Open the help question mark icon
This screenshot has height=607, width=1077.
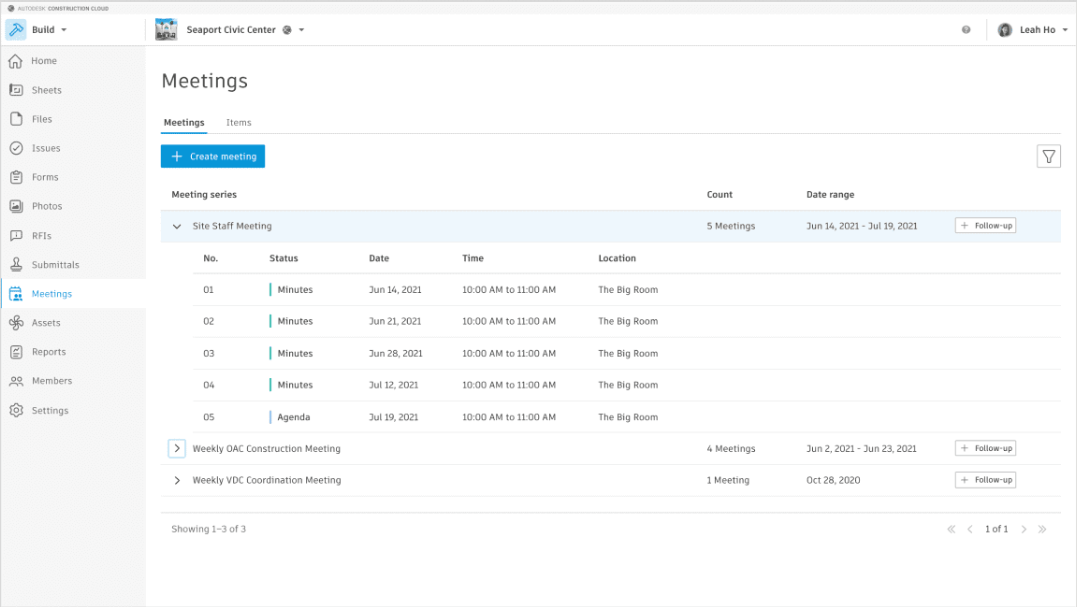[966, 30]
